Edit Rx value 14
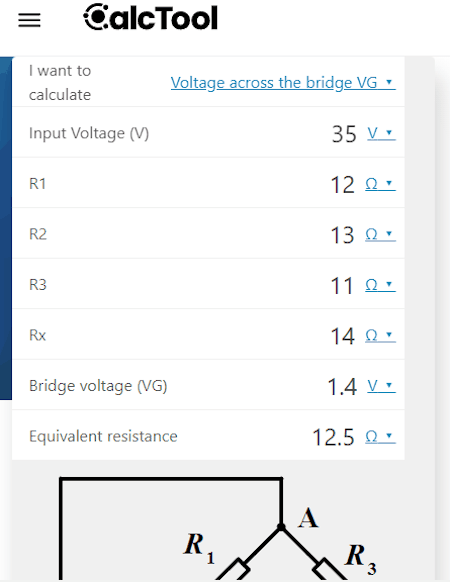This screenshot has height=582, width=450. pyautogui.click(x=342, y=336)
